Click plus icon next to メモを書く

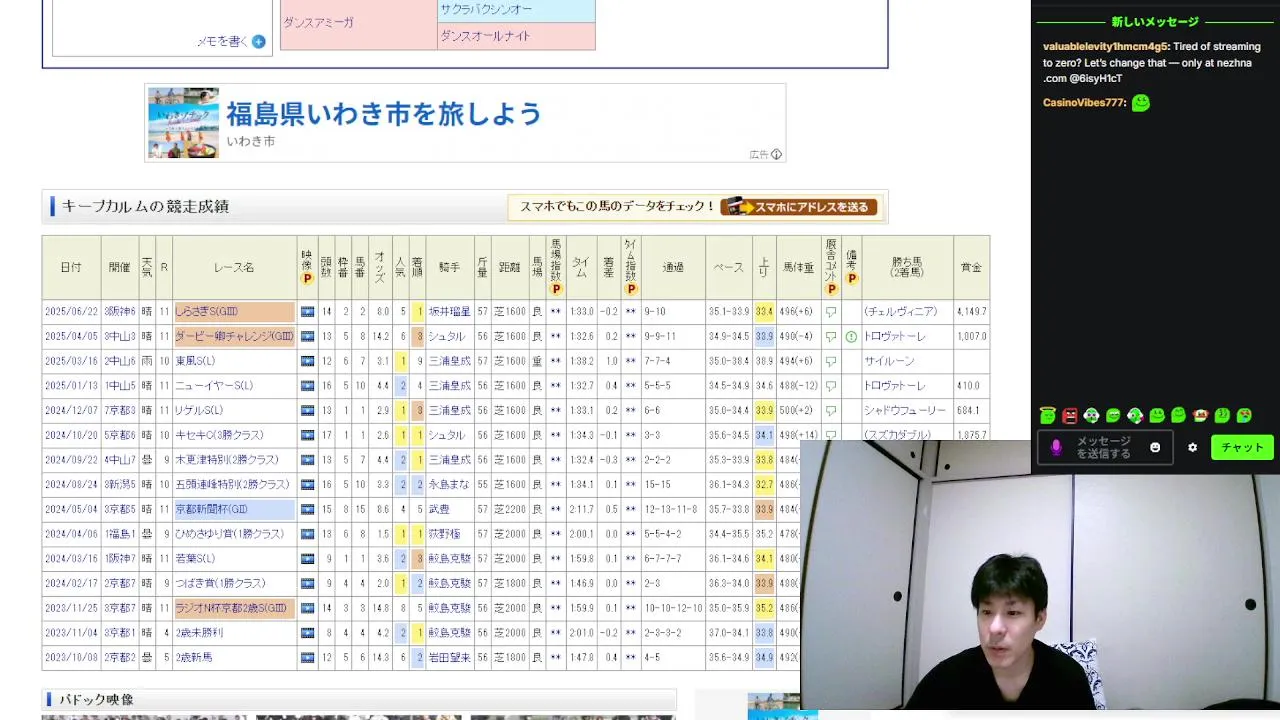tap(259, 41)
